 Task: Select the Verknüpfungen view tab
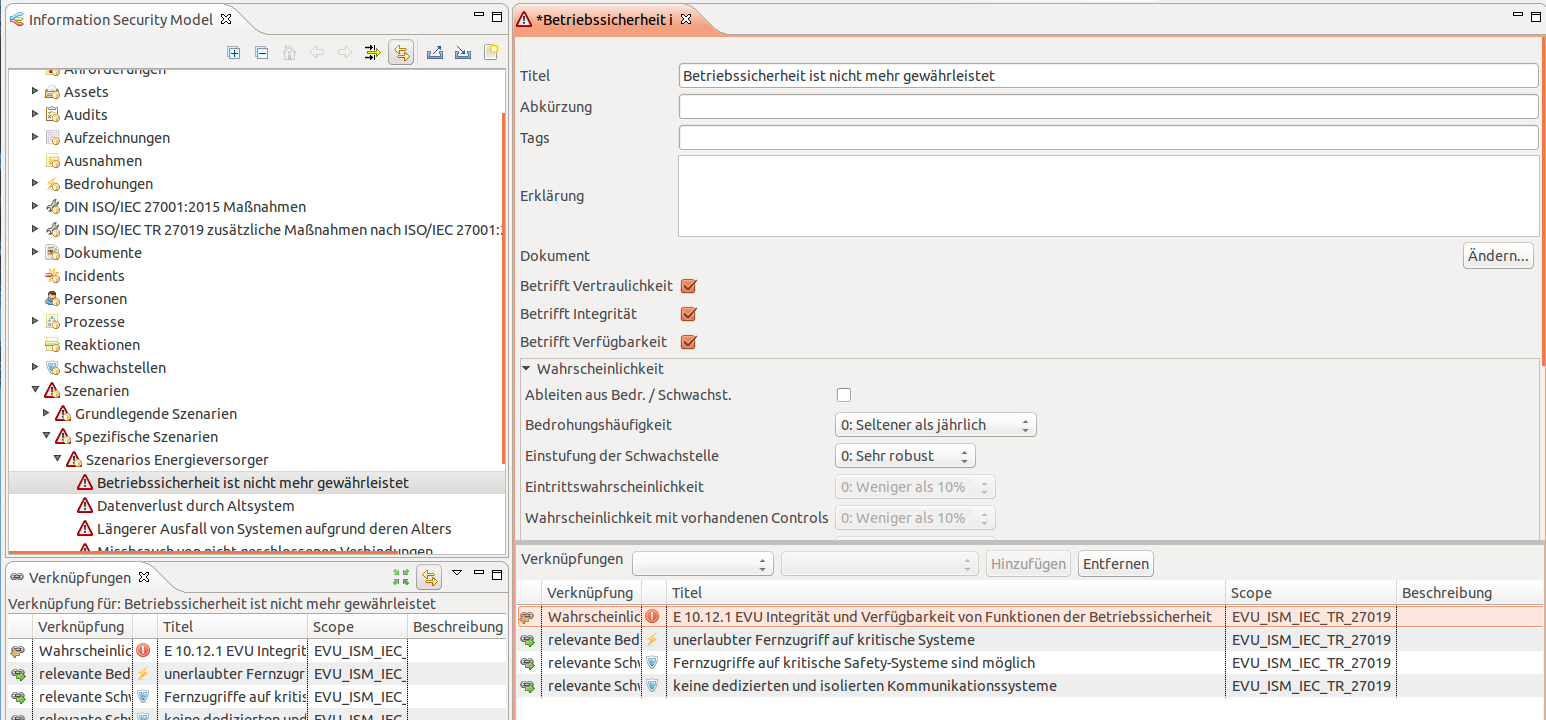pos(80,577)
